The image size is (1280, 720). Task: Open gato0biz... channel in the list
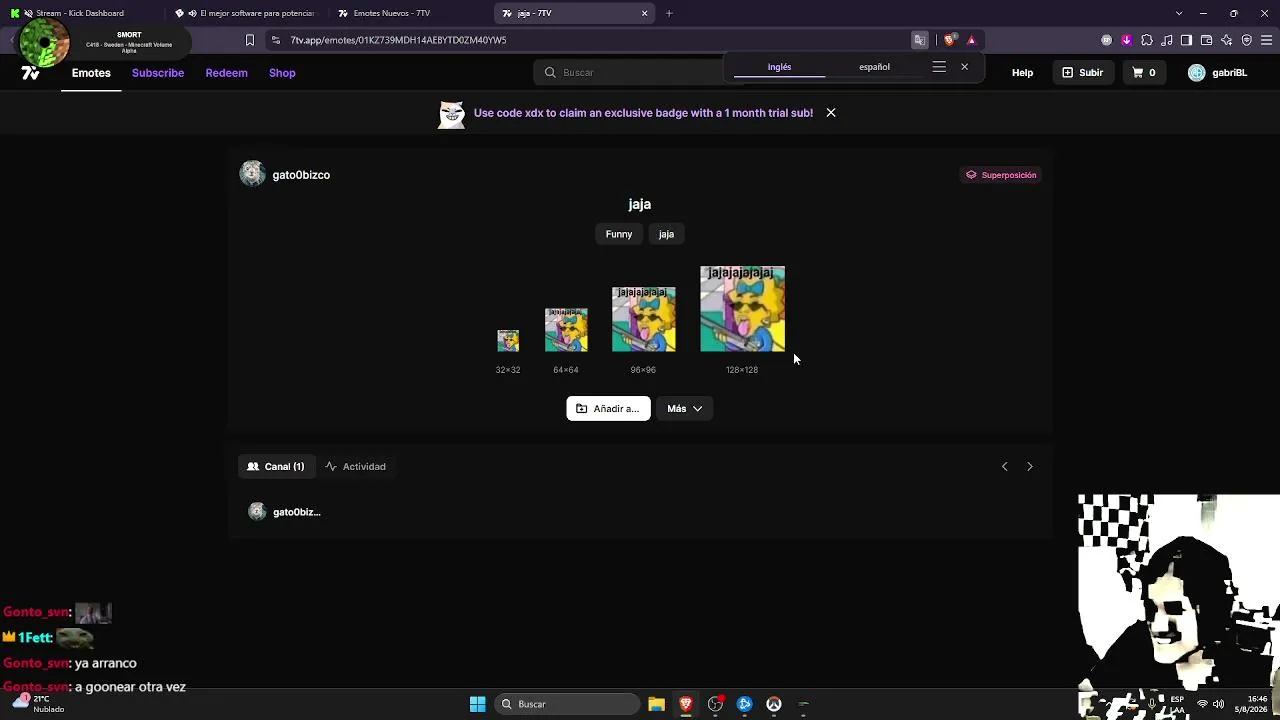(284, 512)
